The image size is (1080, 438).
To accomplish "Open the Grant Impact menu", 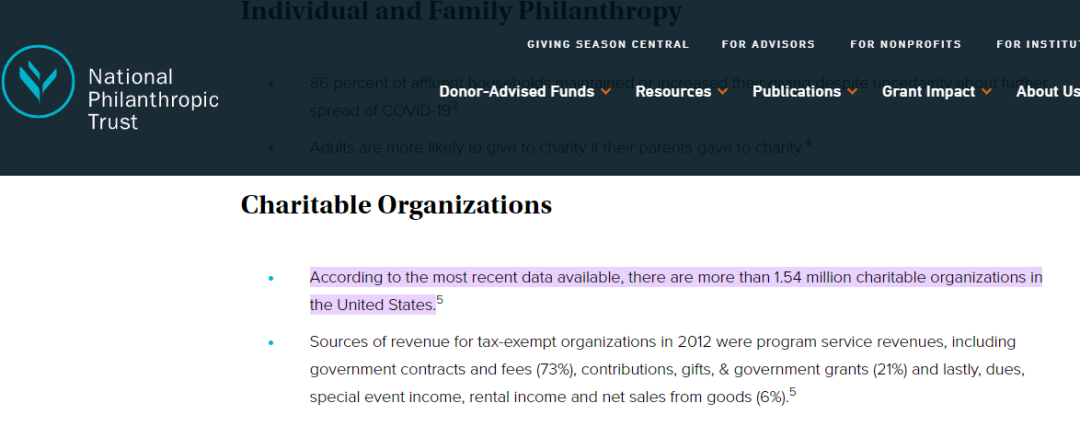I will 928,92.
